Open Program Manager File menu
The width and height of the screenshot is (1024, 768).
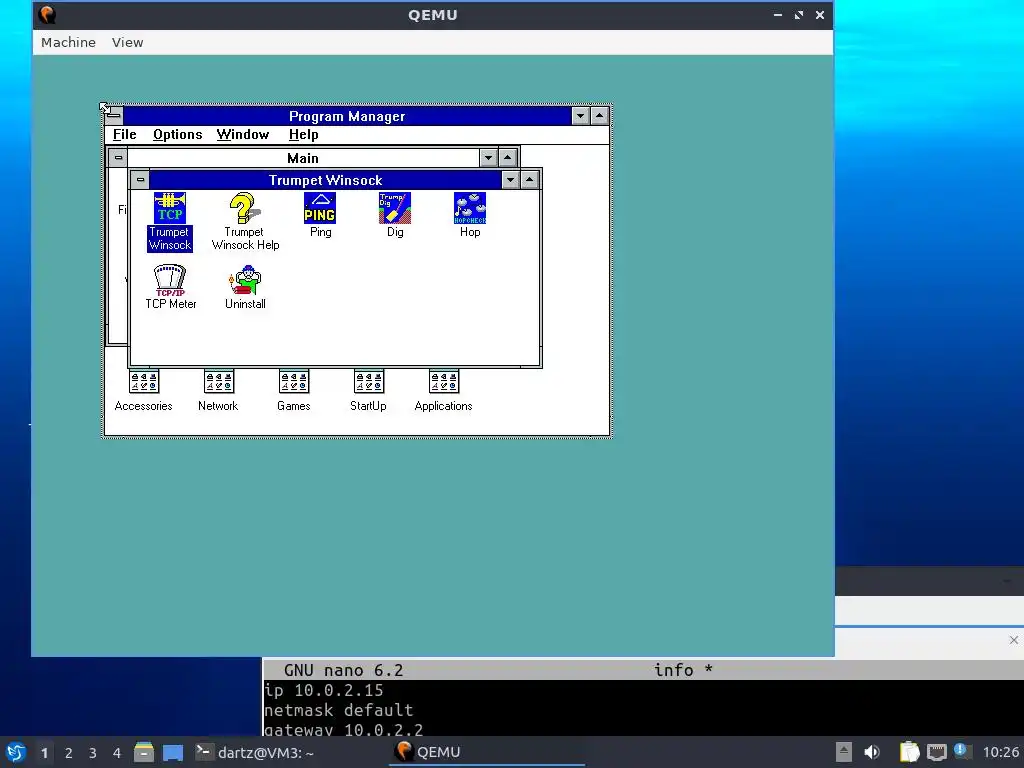pos(124,135)
